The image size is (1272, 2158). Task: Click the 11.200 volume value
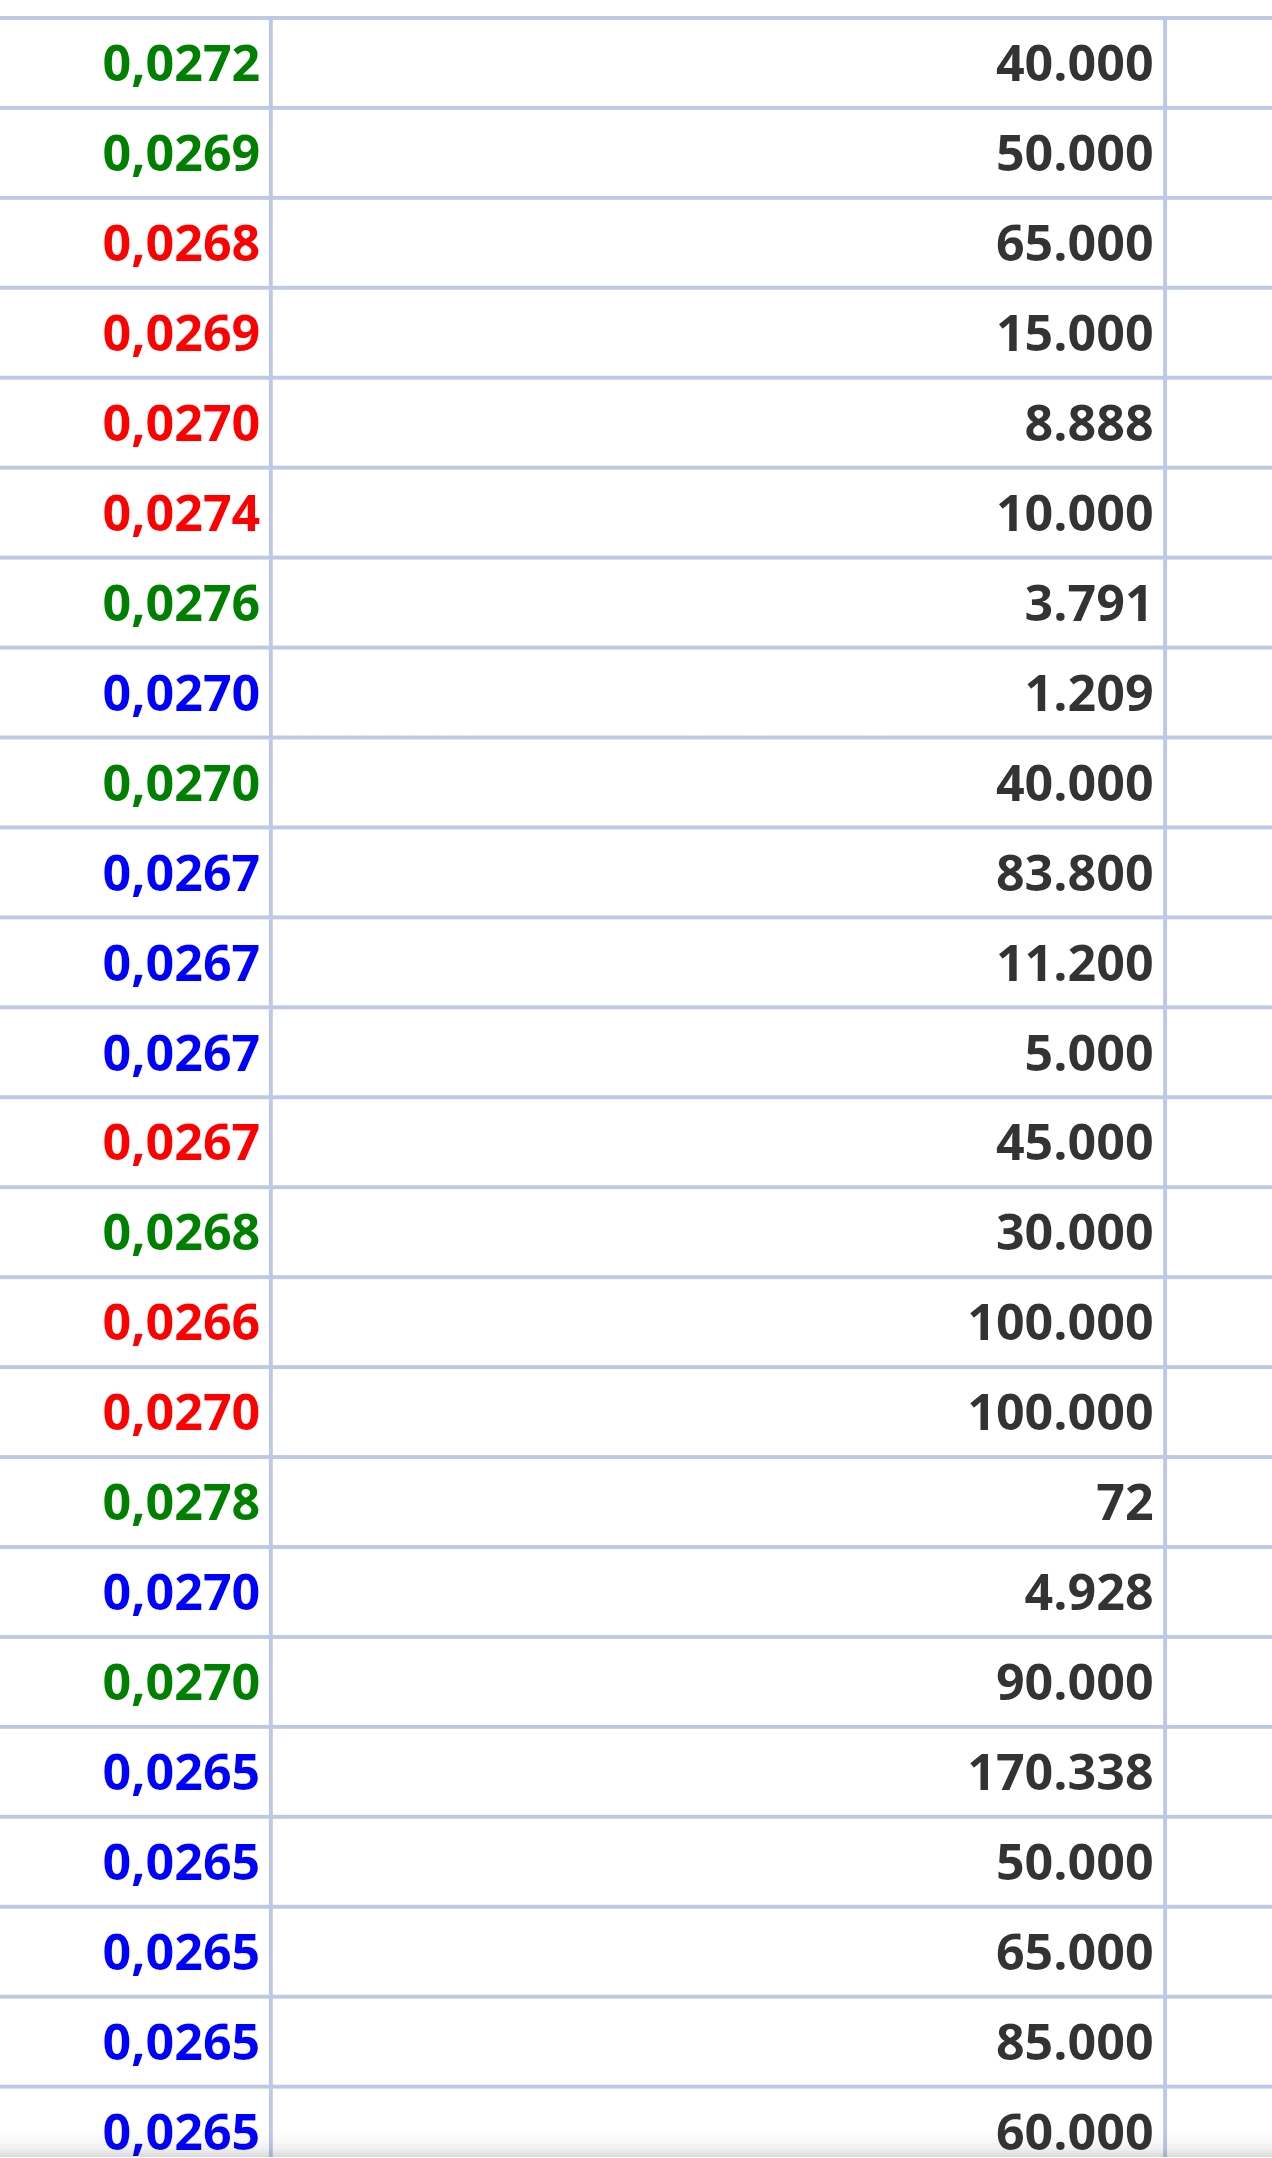1074,963
